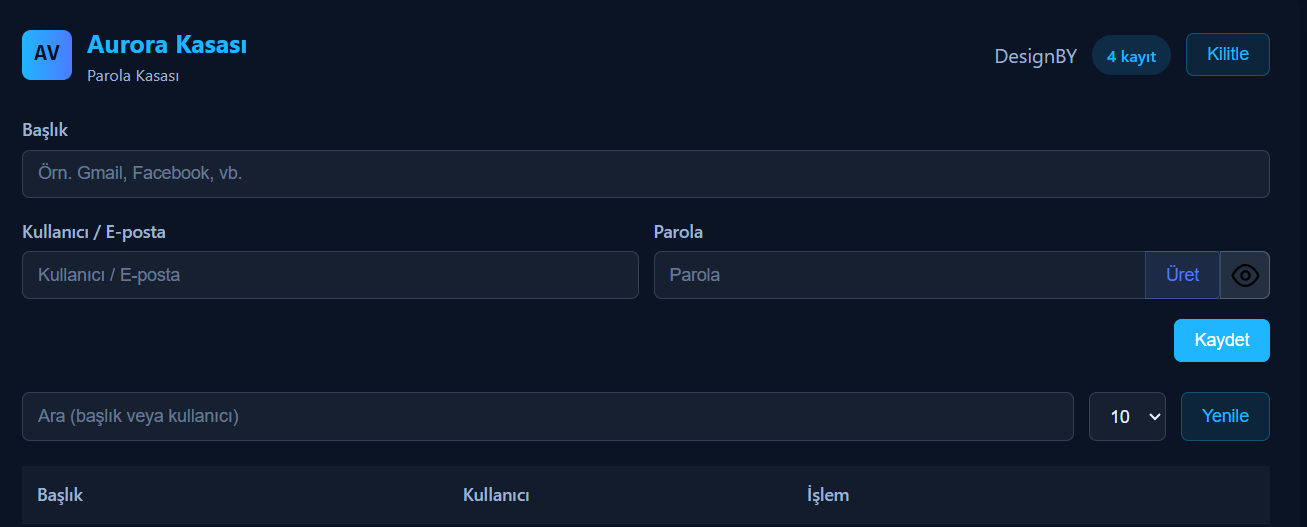Focus the Başlık field with Gmail placeholder
1307x527 pixels.
(645, 174)
